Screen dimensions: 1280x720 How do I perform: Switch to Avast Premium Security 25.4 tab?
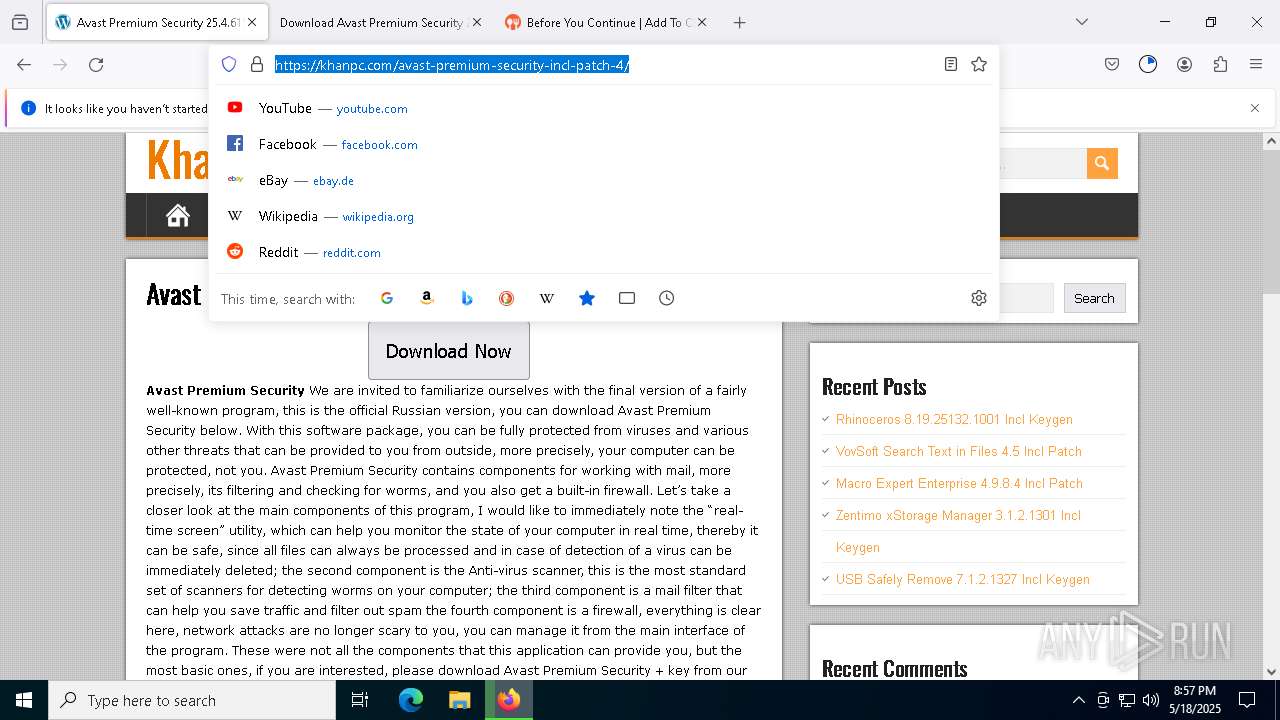pos(156,22)
